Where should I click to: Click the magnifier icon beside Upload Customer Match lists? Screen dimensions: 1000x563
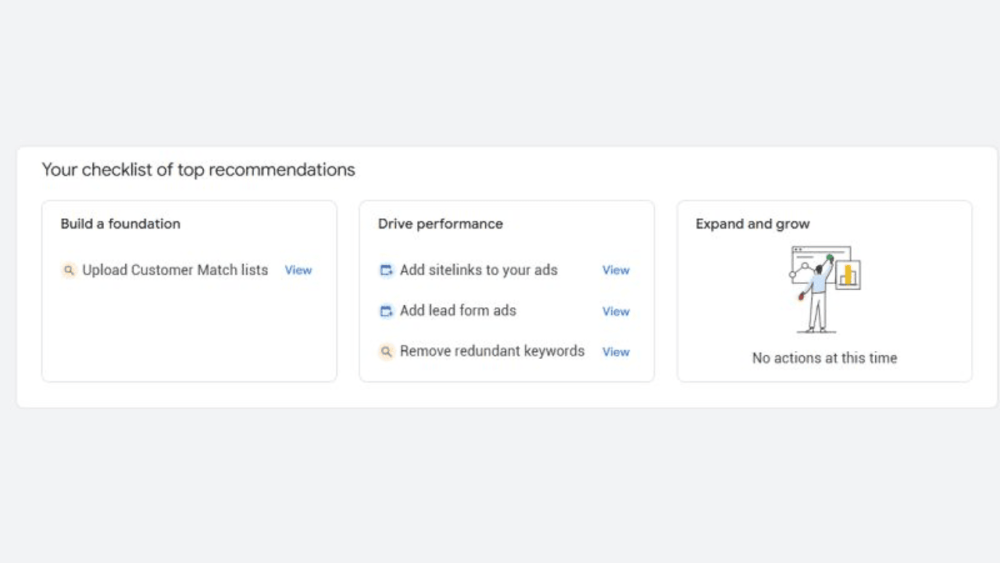[68, 270]
